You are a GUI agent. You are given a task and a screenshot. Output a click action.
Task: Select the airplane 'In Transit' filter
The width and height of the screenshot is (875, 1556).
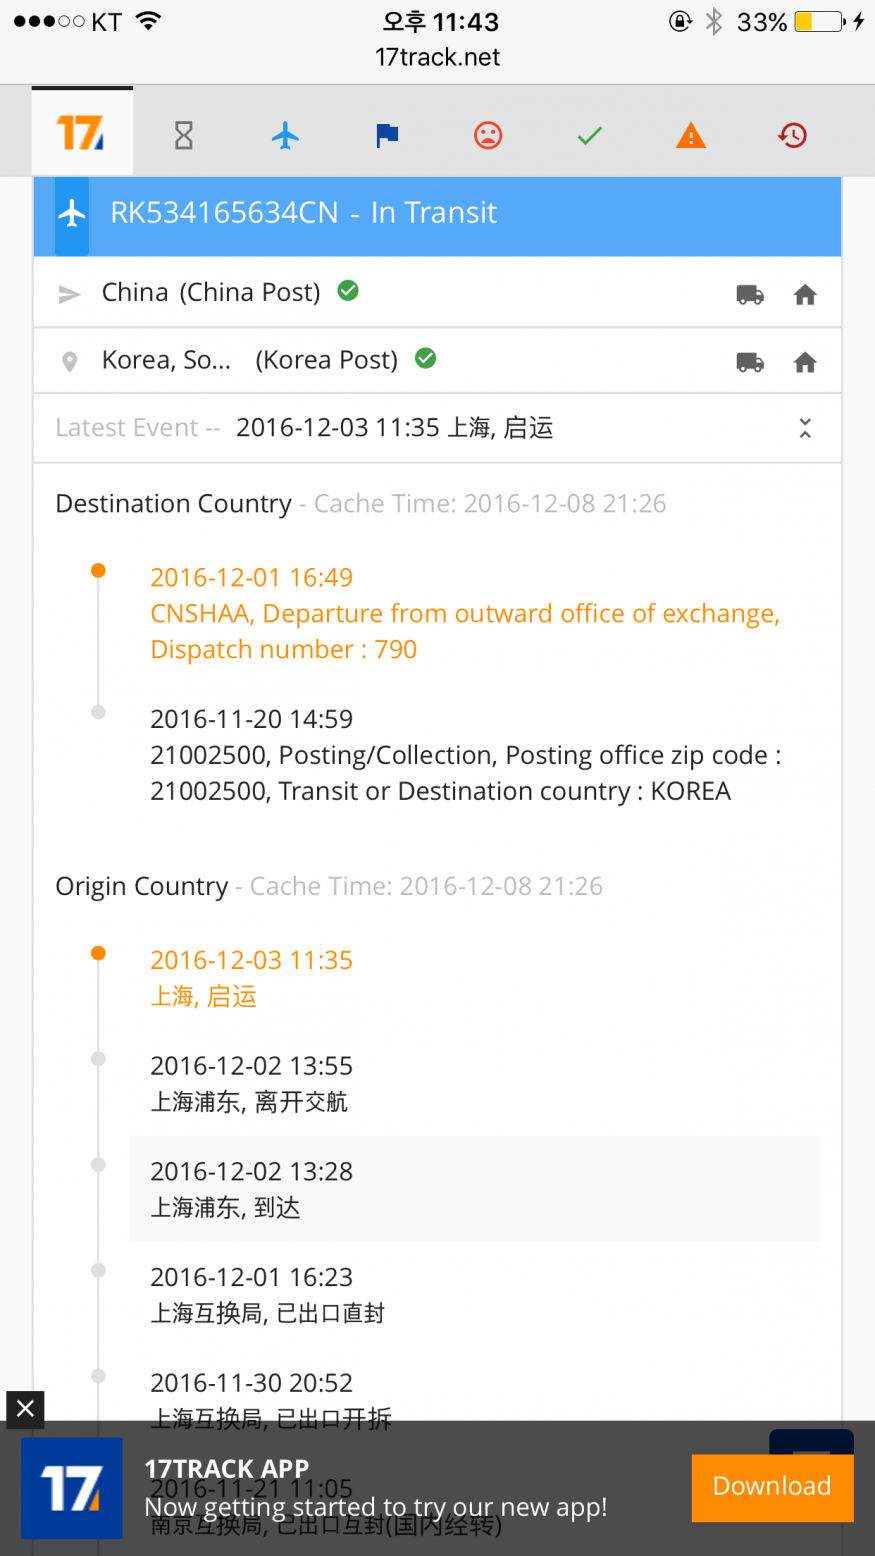coord(286,135)
